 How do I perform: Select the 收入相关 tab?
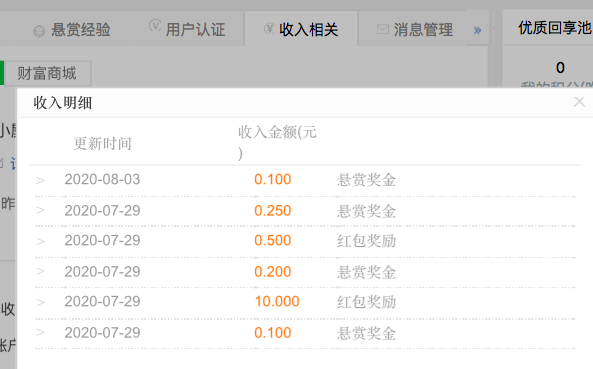pos(301,29)
